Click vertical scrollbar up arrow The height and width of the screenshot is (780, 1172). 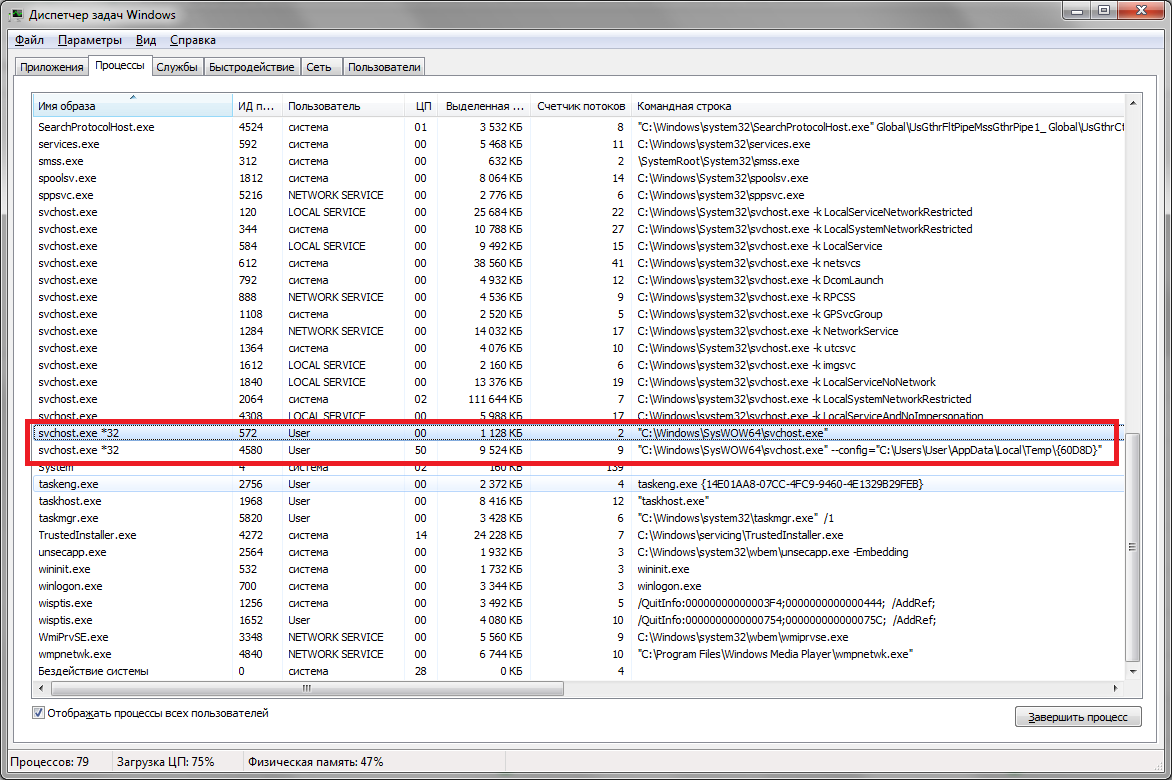pos(1133,103)
